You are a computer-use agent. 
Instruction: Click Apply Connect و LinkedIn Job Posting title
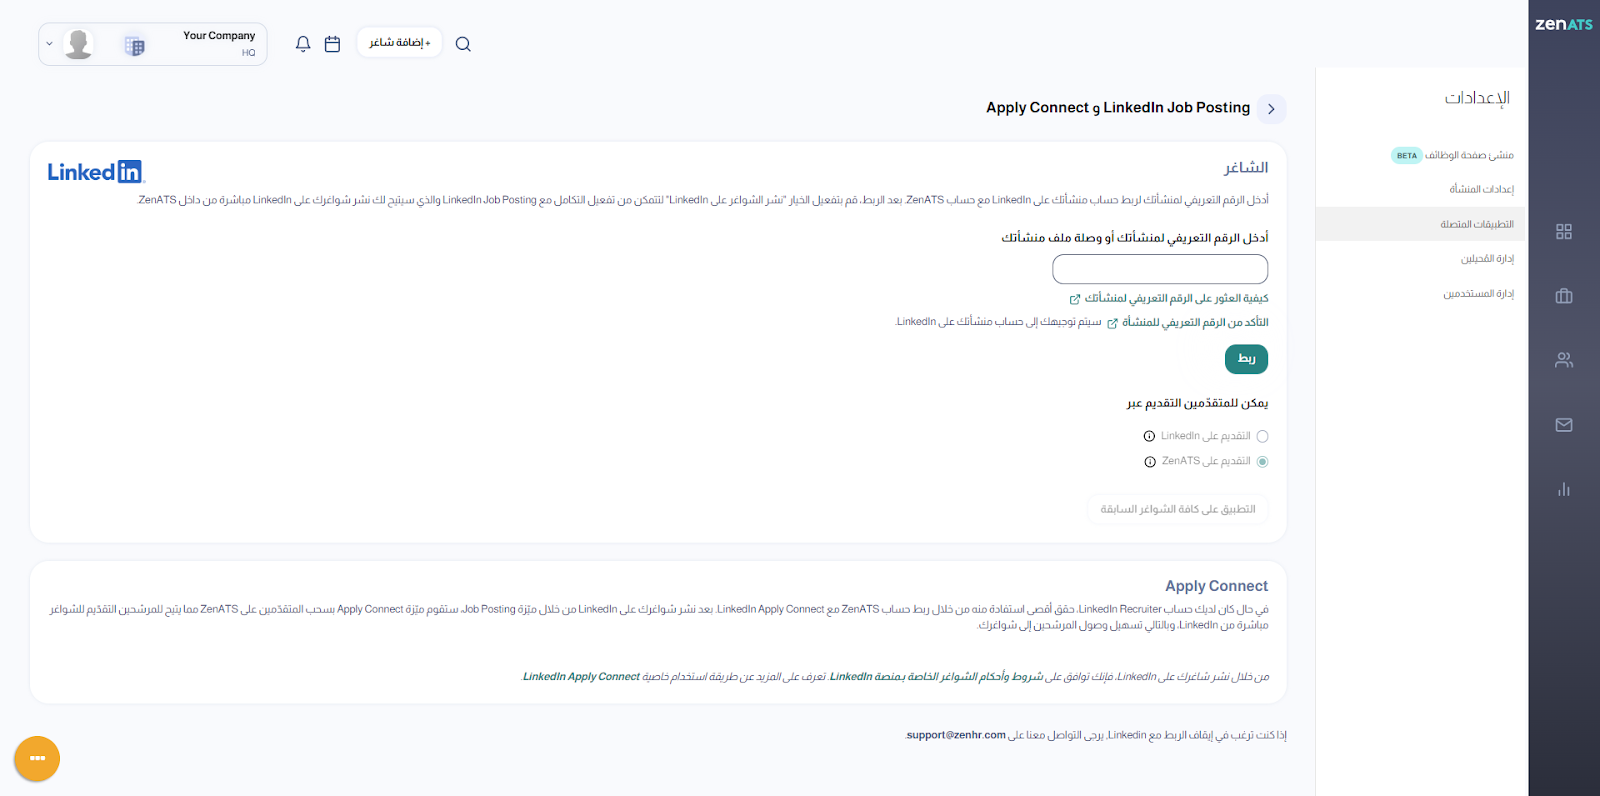(x=1118, y=108)
